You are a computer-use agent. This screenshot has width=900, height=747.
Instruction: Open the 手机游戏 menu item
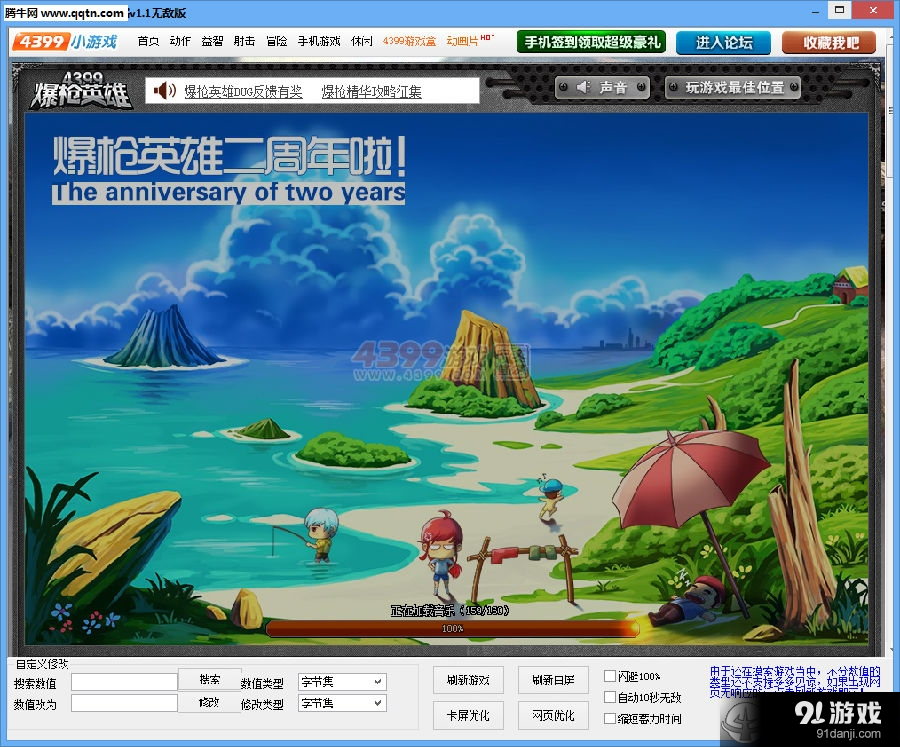[x=319, y=41]
